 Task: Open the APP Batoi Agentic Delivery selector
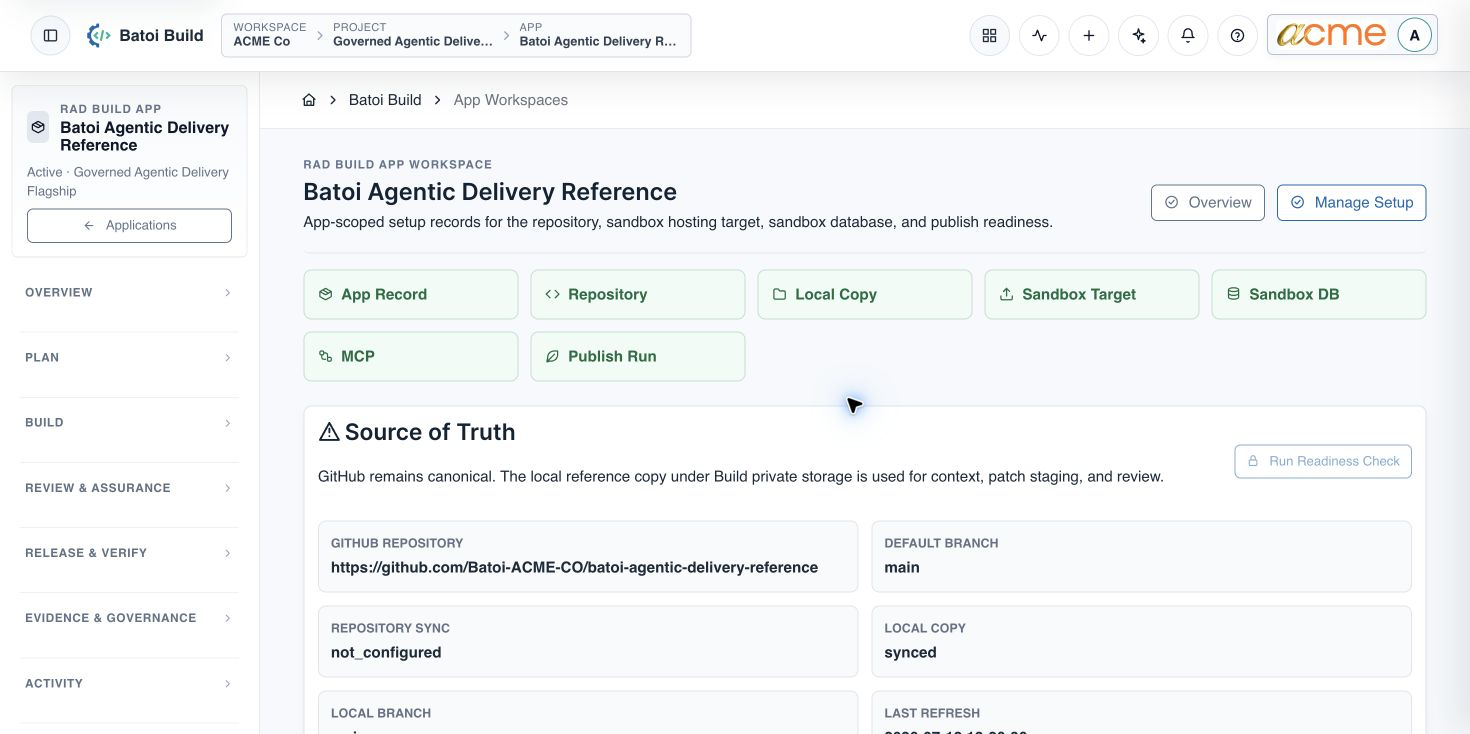tap(599, 35)
